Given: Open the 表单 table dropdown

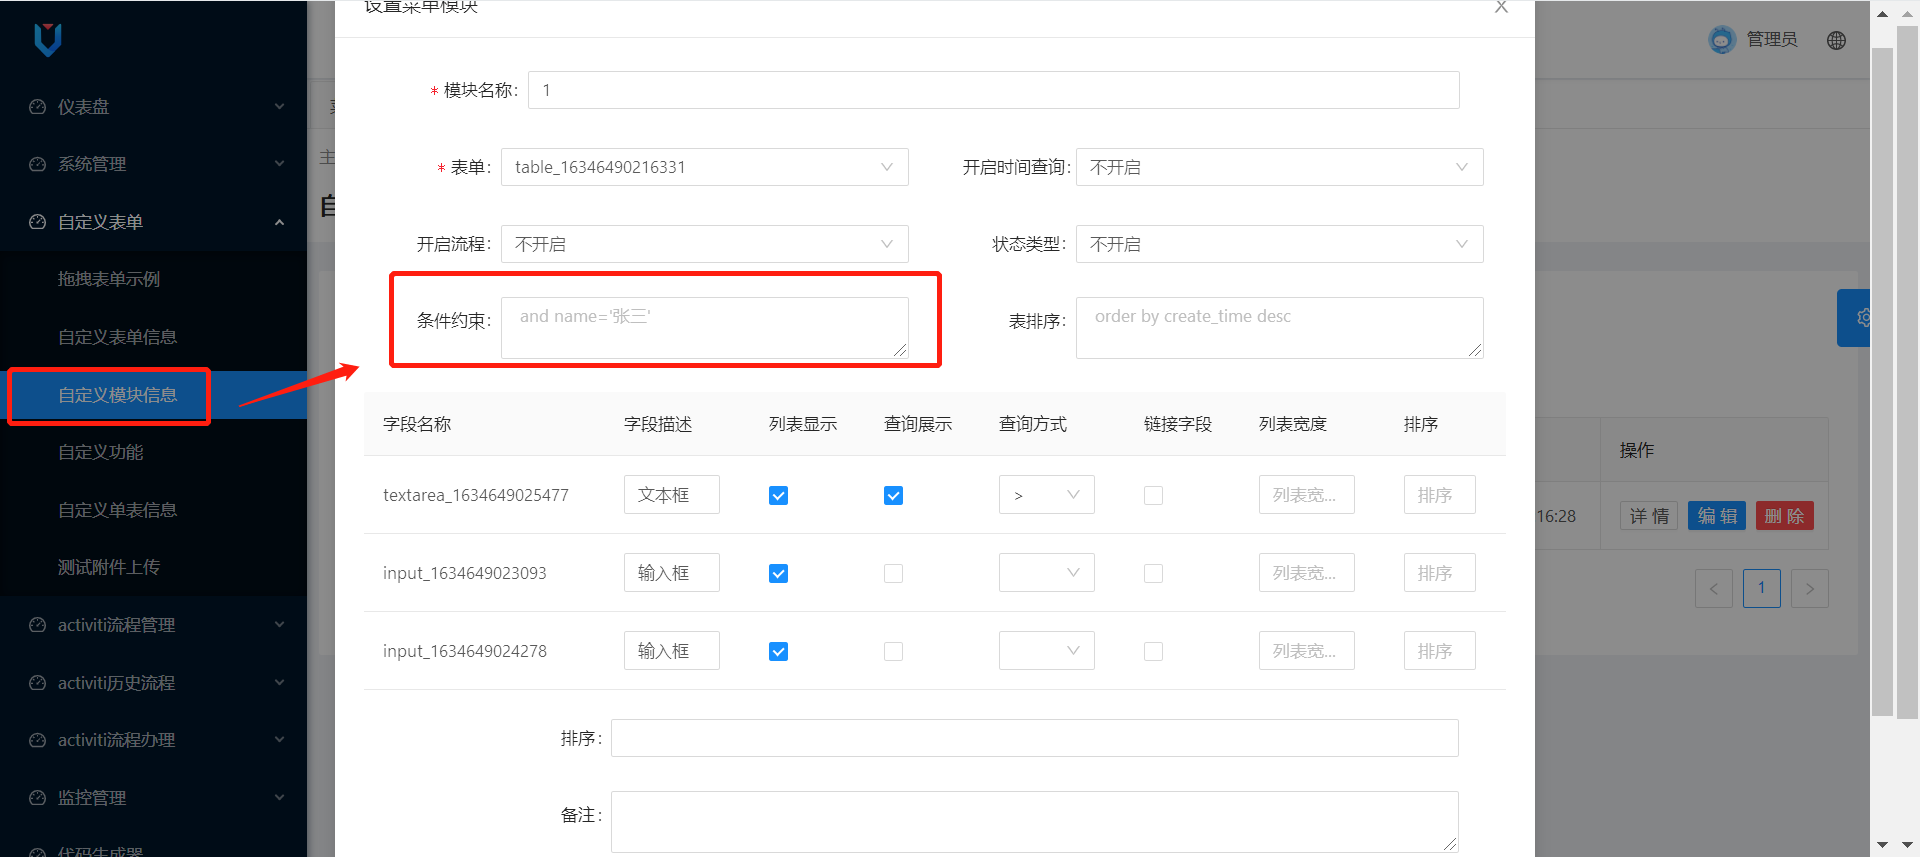Looking at the screenshot, I should (x=704, y=167).
